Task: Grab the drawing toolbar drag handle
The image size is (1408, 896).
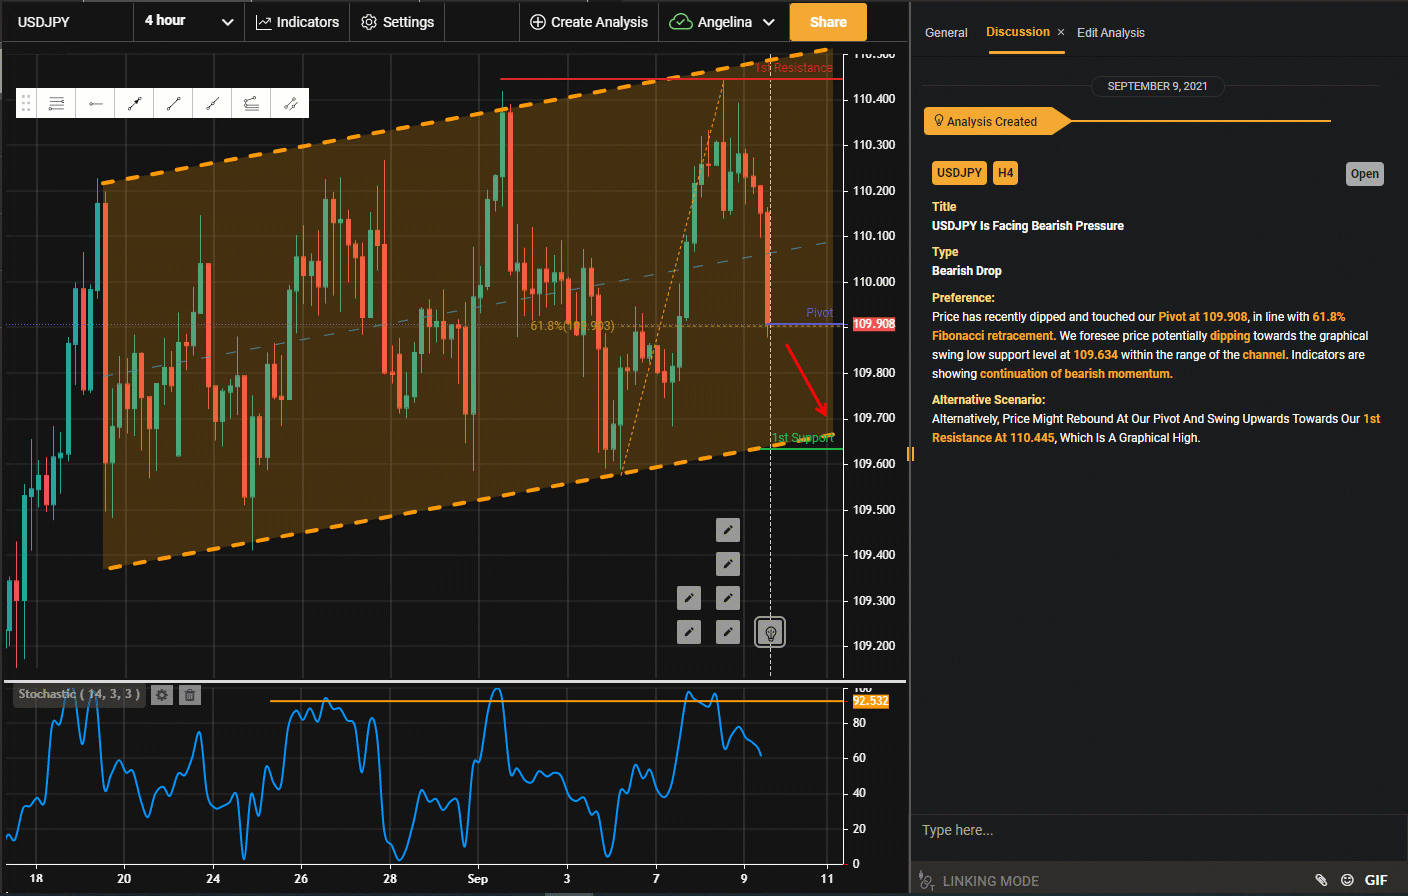Action: (x=26, y=103)
